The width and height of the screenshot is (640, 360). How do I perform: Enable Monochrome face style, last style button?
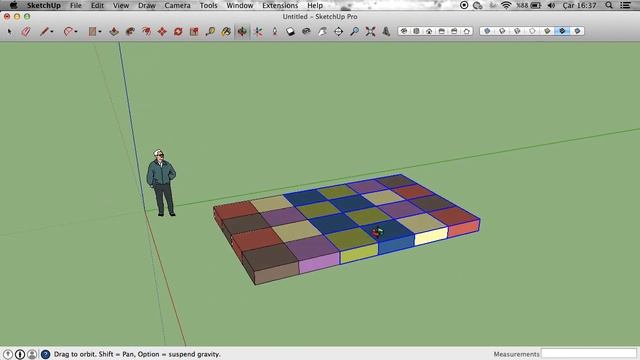pos(577,31)
